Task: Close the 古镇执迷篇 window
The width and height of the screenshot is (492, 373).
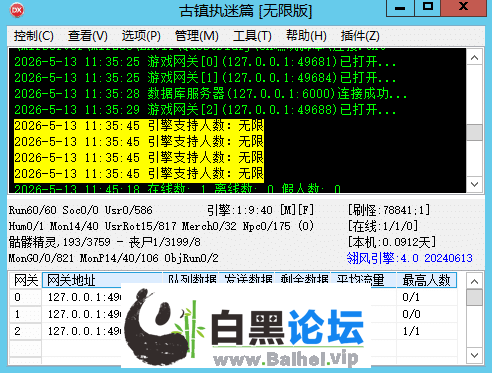Action: click(464, 8)
